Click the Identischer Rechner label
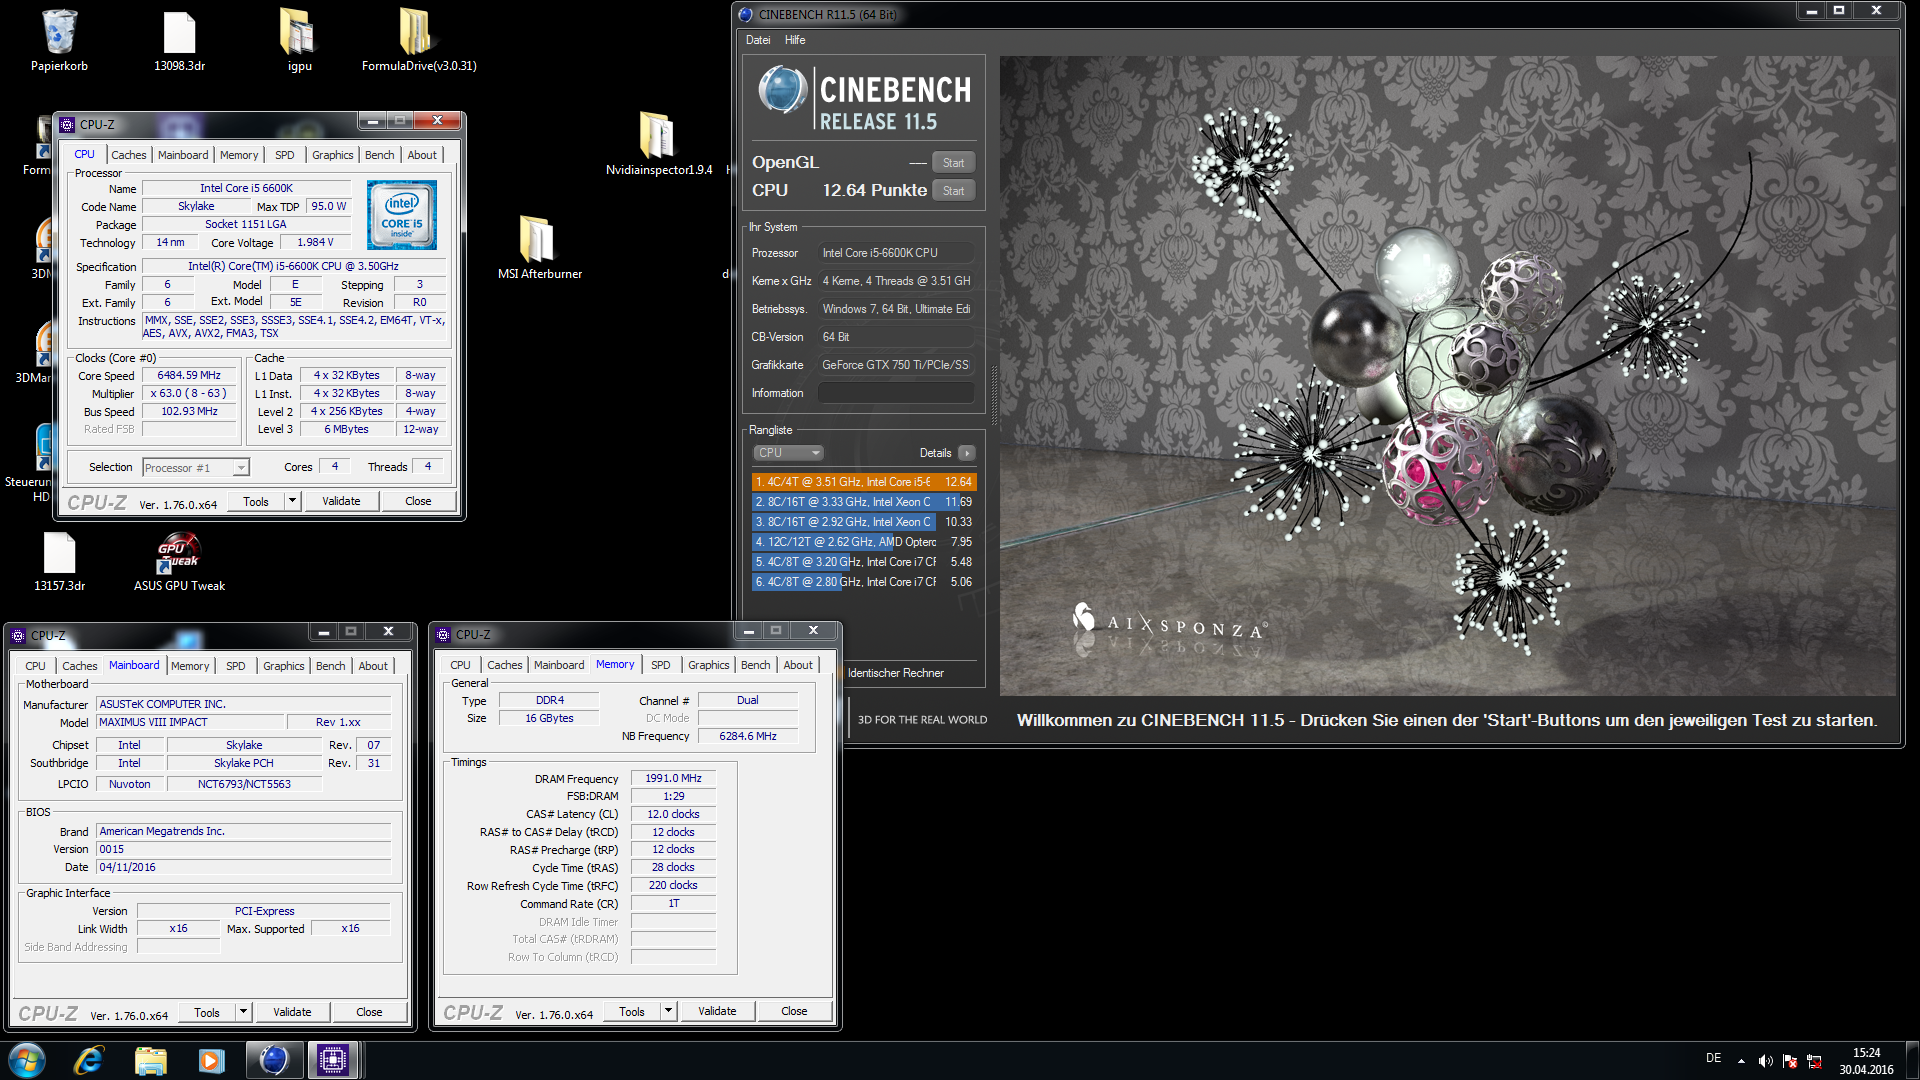The image size is (1920, 1080). (895, 673)
